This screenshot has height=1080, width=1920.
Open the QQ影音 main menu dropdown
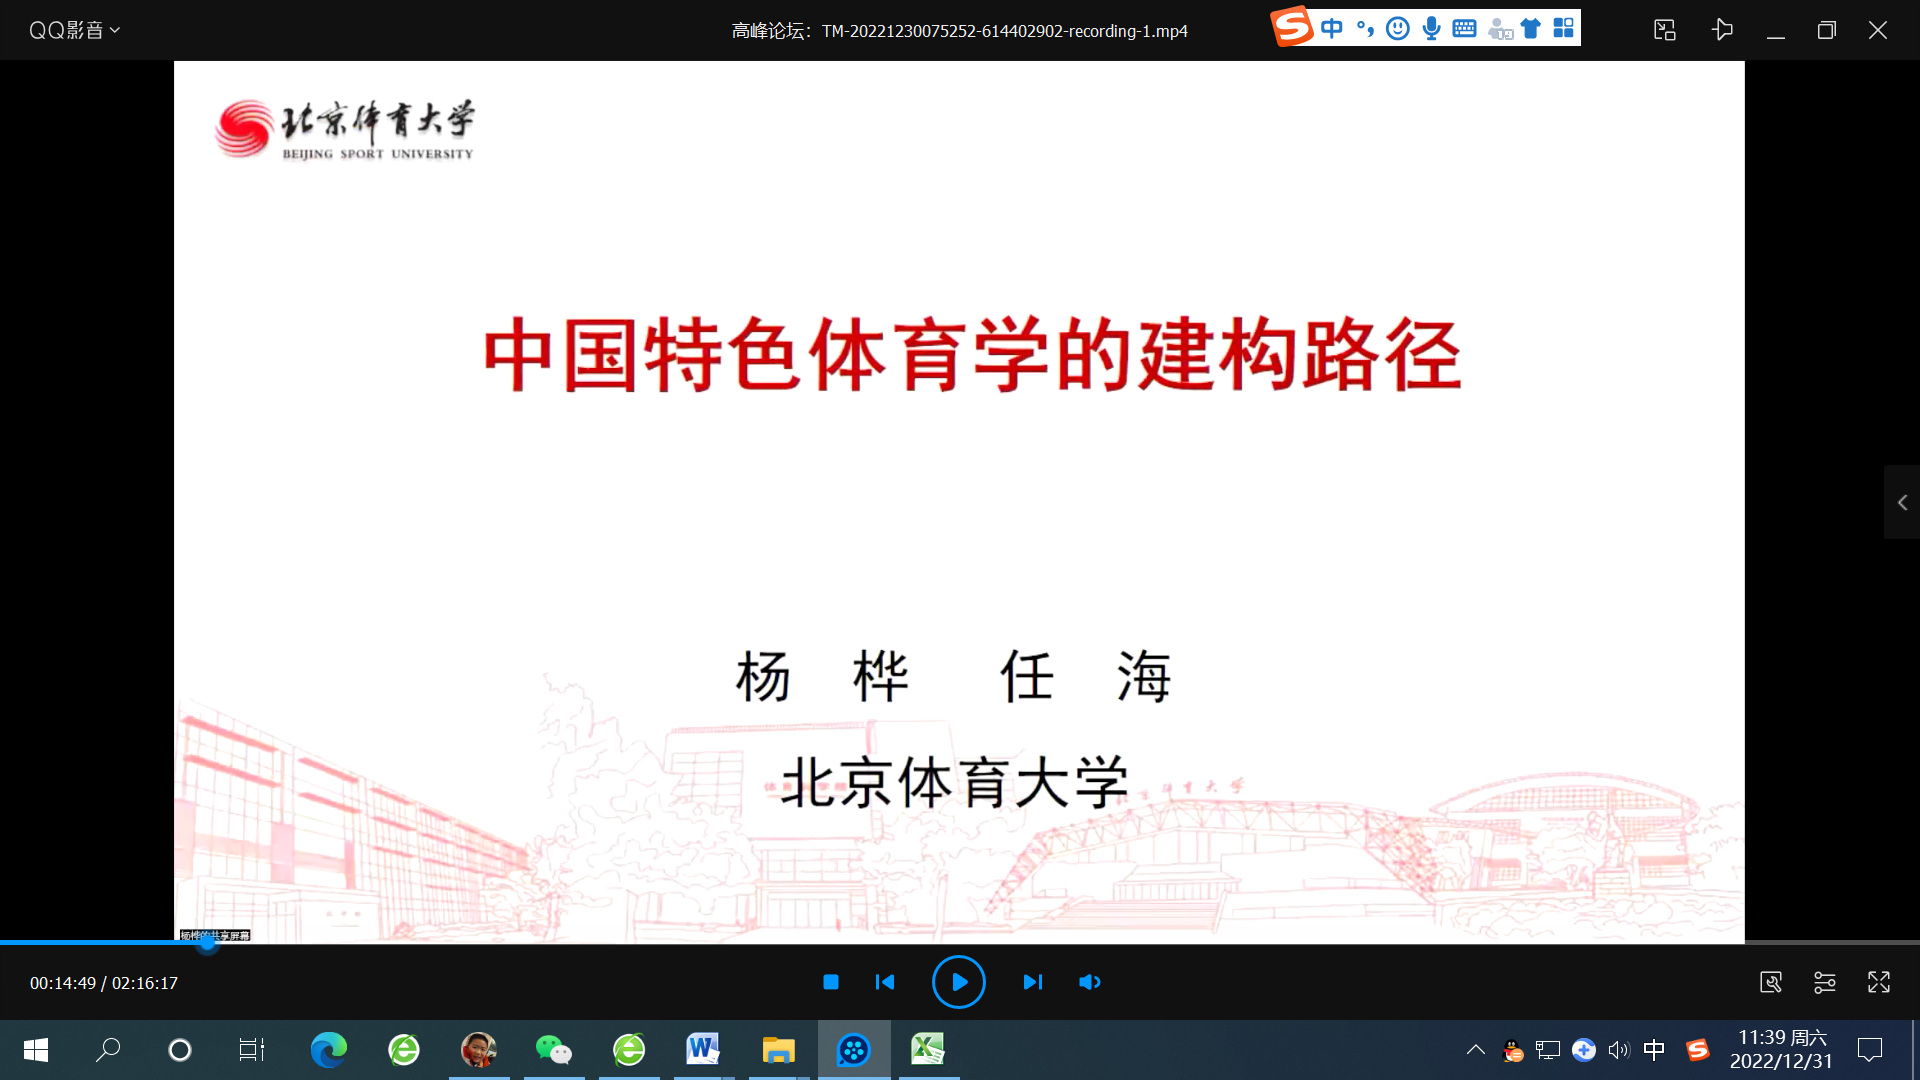(74, 30)
